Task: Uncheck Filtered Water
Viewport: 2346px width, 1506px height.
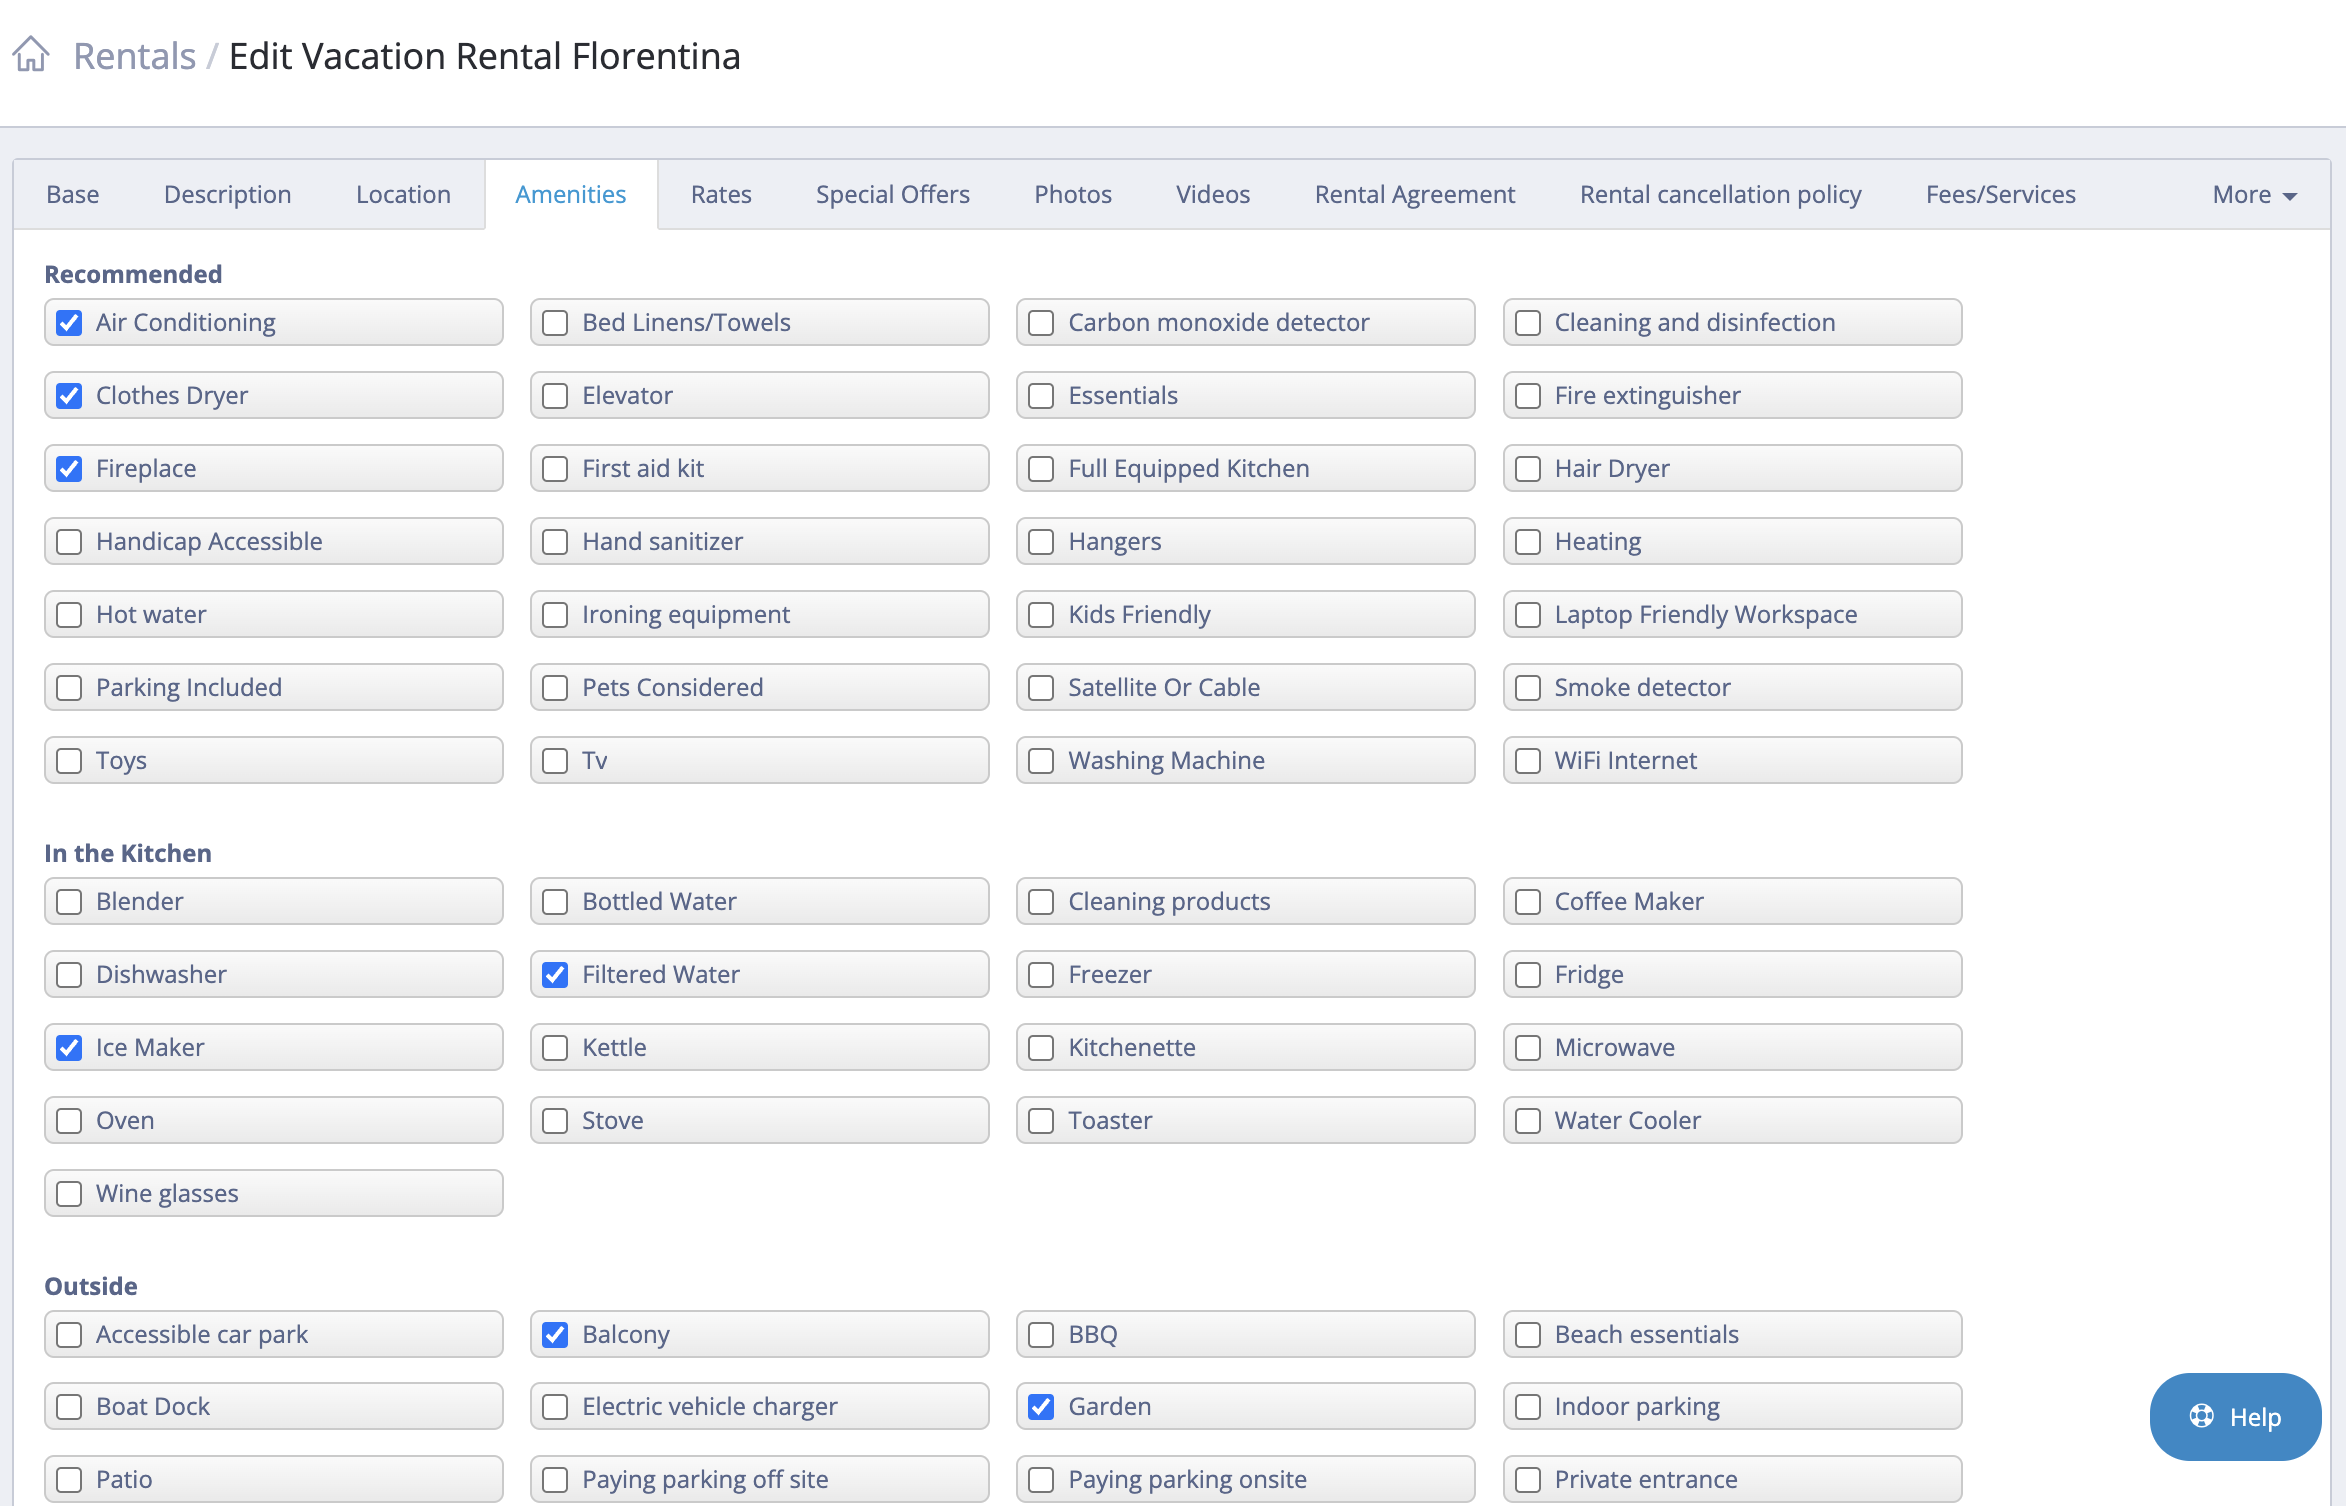Action: 555,975
